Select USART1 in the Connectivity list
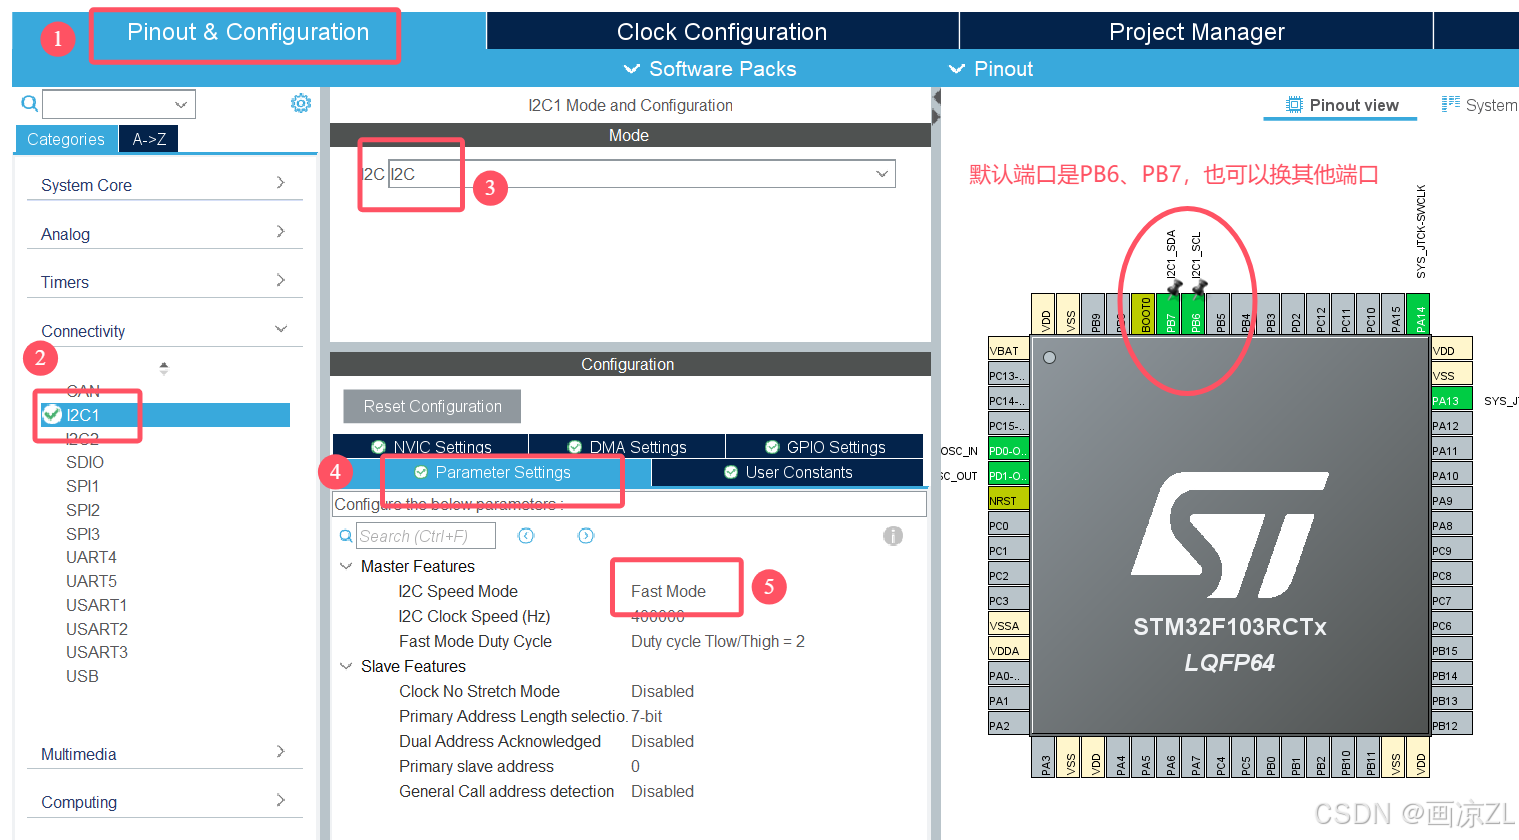1519x840 pixels. [x=97, y=605]
